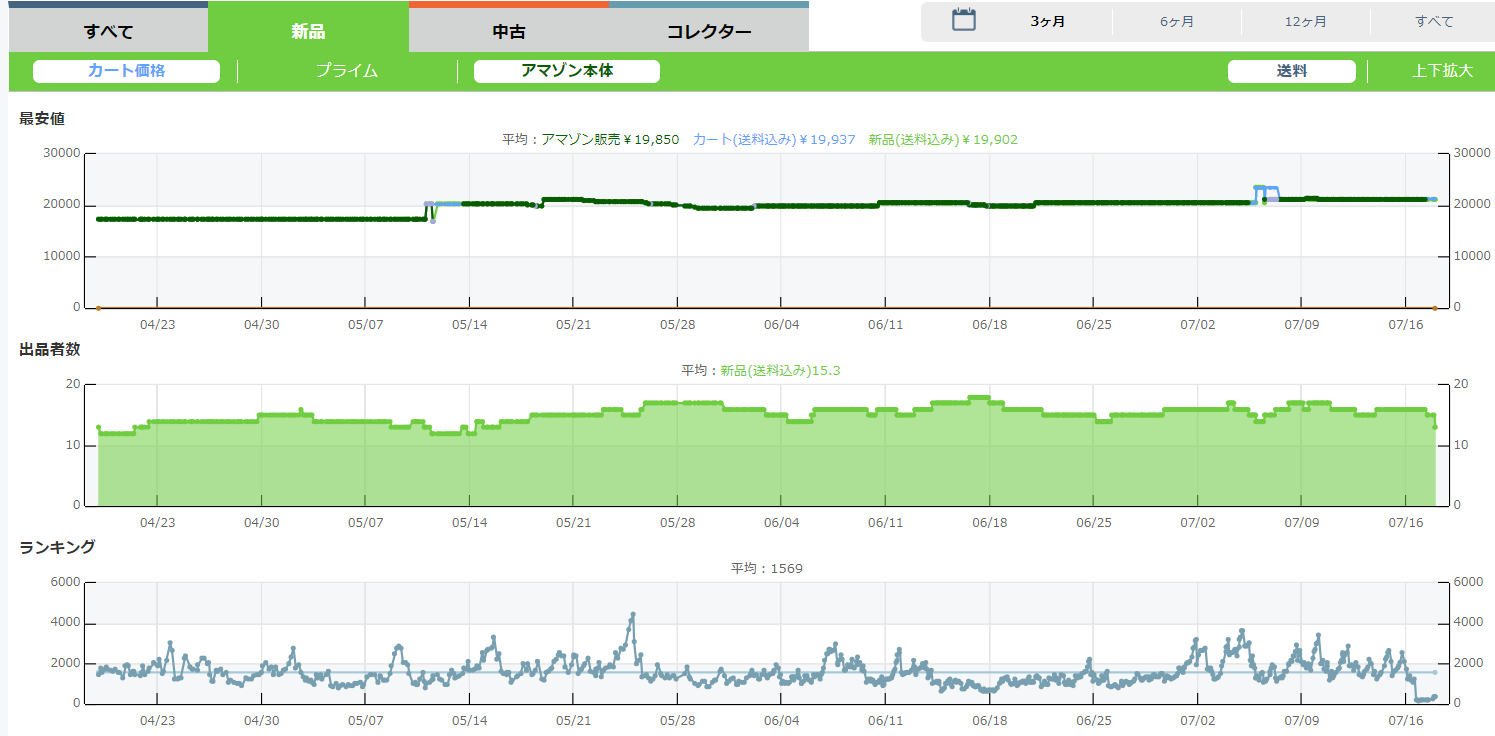The width and height of the screenshot is (1495, 736).
Task: Toggle the カート価格 filter
Action: tap(126, 71)
